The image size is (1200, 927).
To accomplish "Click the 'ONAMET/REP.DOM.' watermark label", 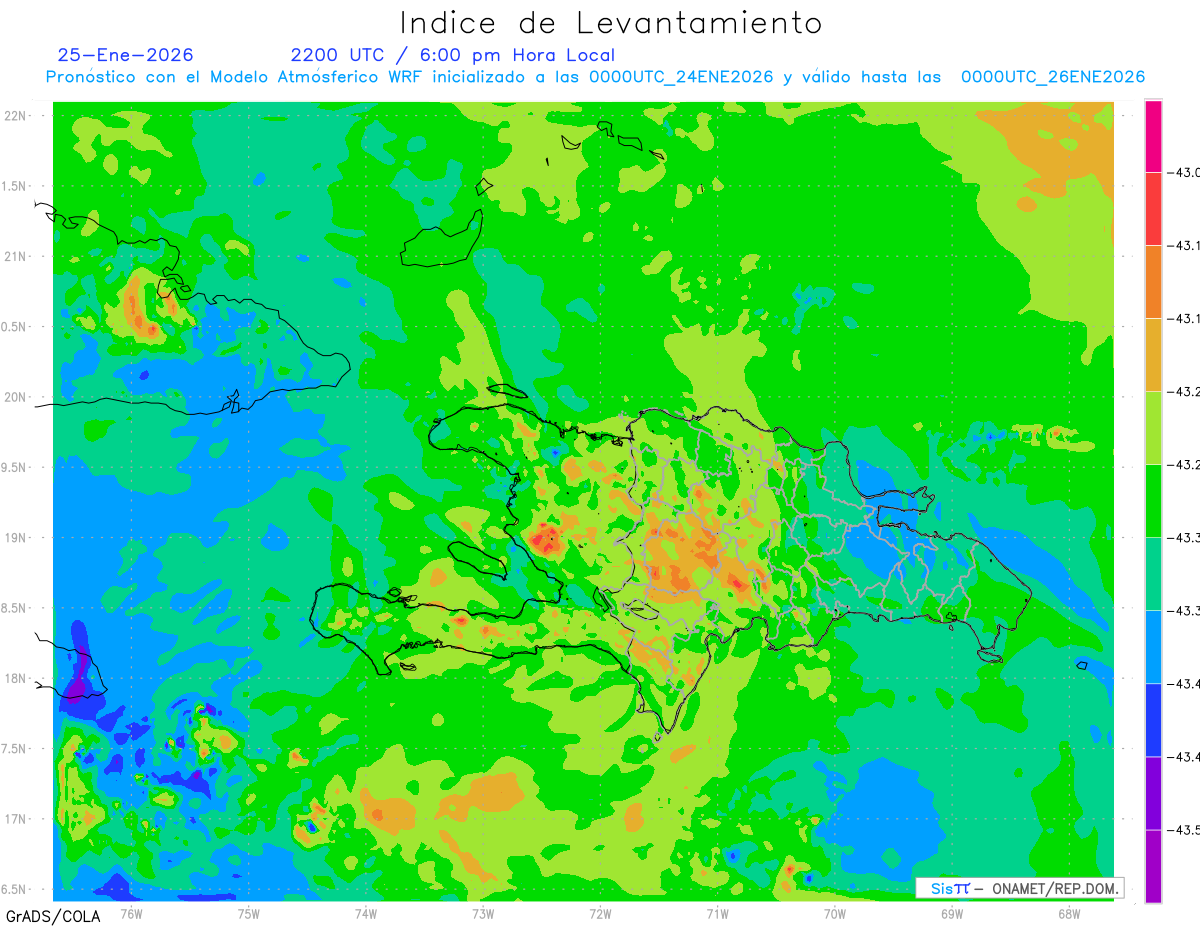I will (x=1054, y=888).
